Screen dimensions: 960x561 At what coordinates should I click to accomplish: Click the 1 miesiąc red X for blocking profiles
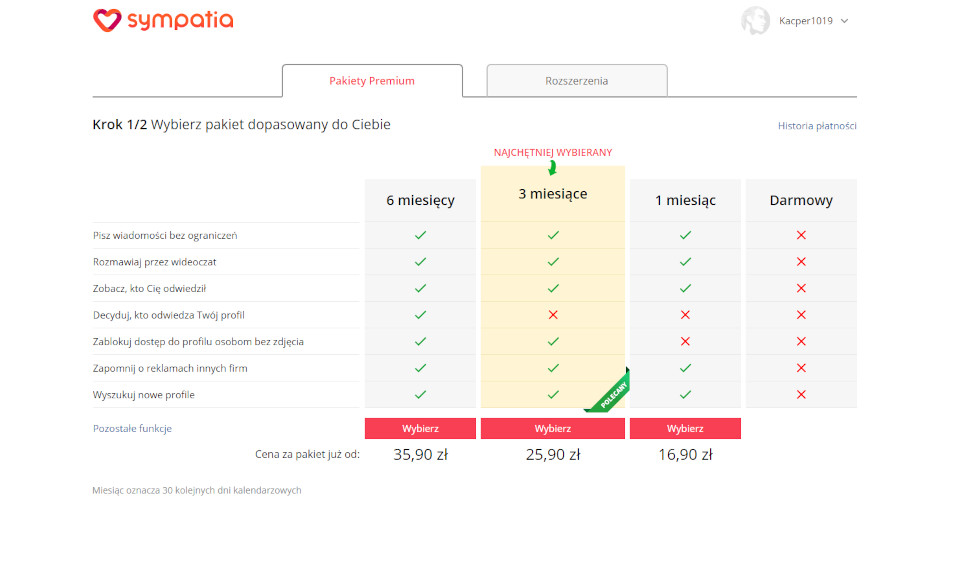point(685,341)
